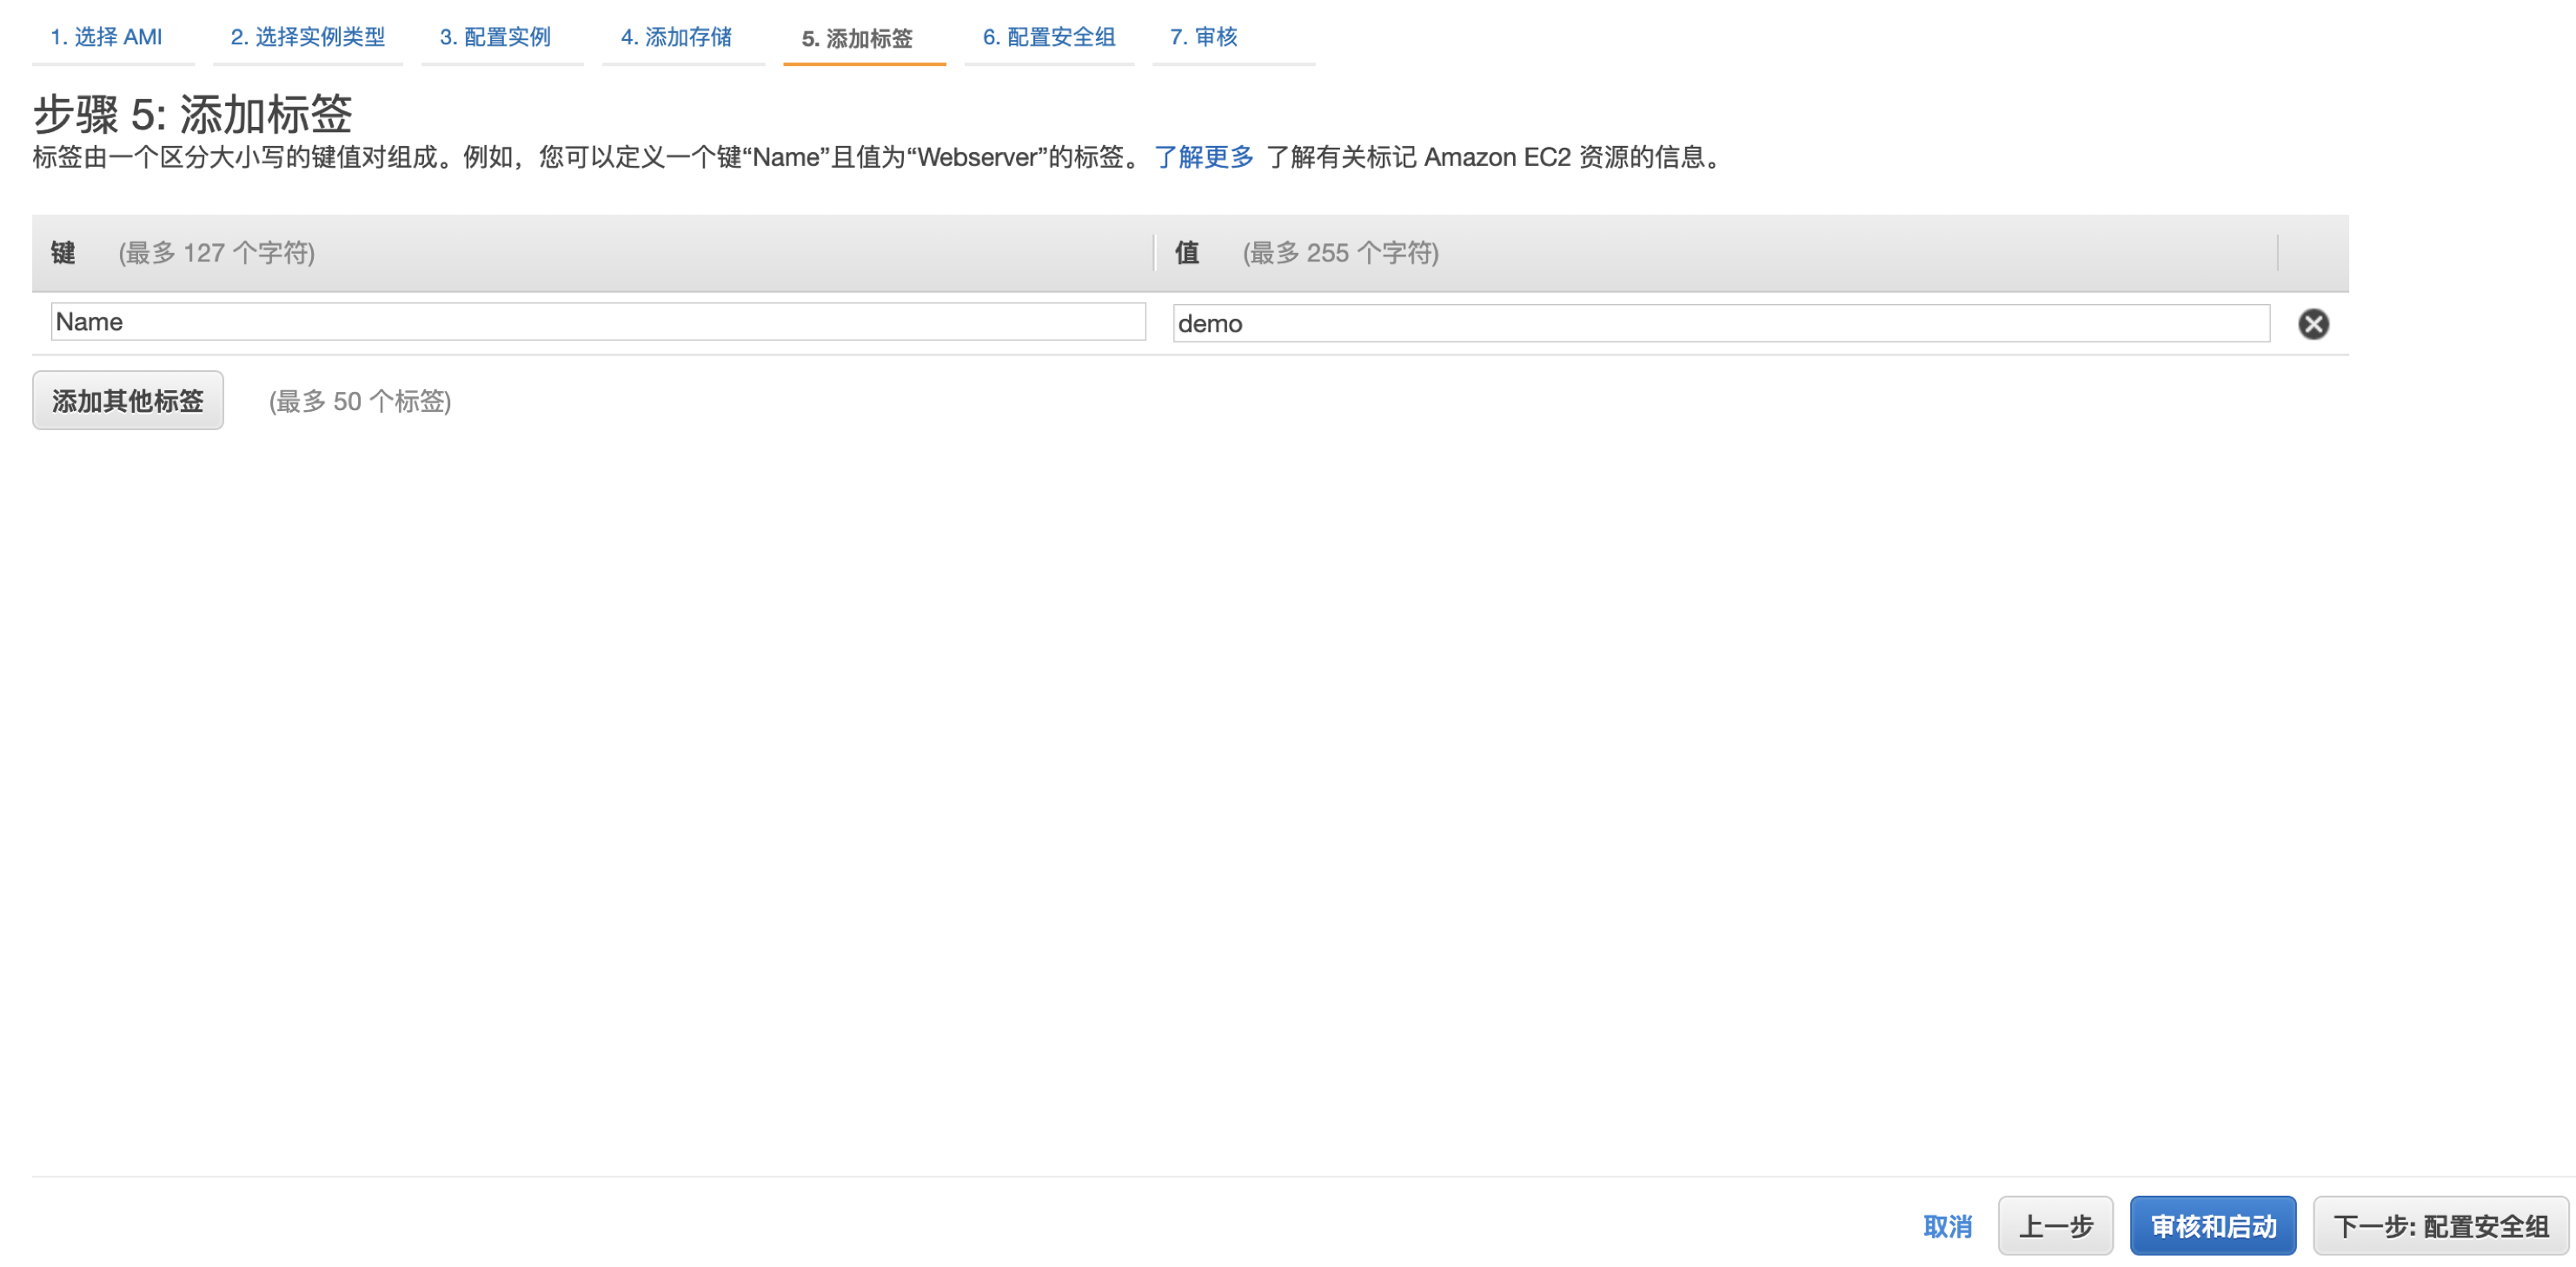
Task: Open the 7. 审核 tab
Action: [1203, 37]
